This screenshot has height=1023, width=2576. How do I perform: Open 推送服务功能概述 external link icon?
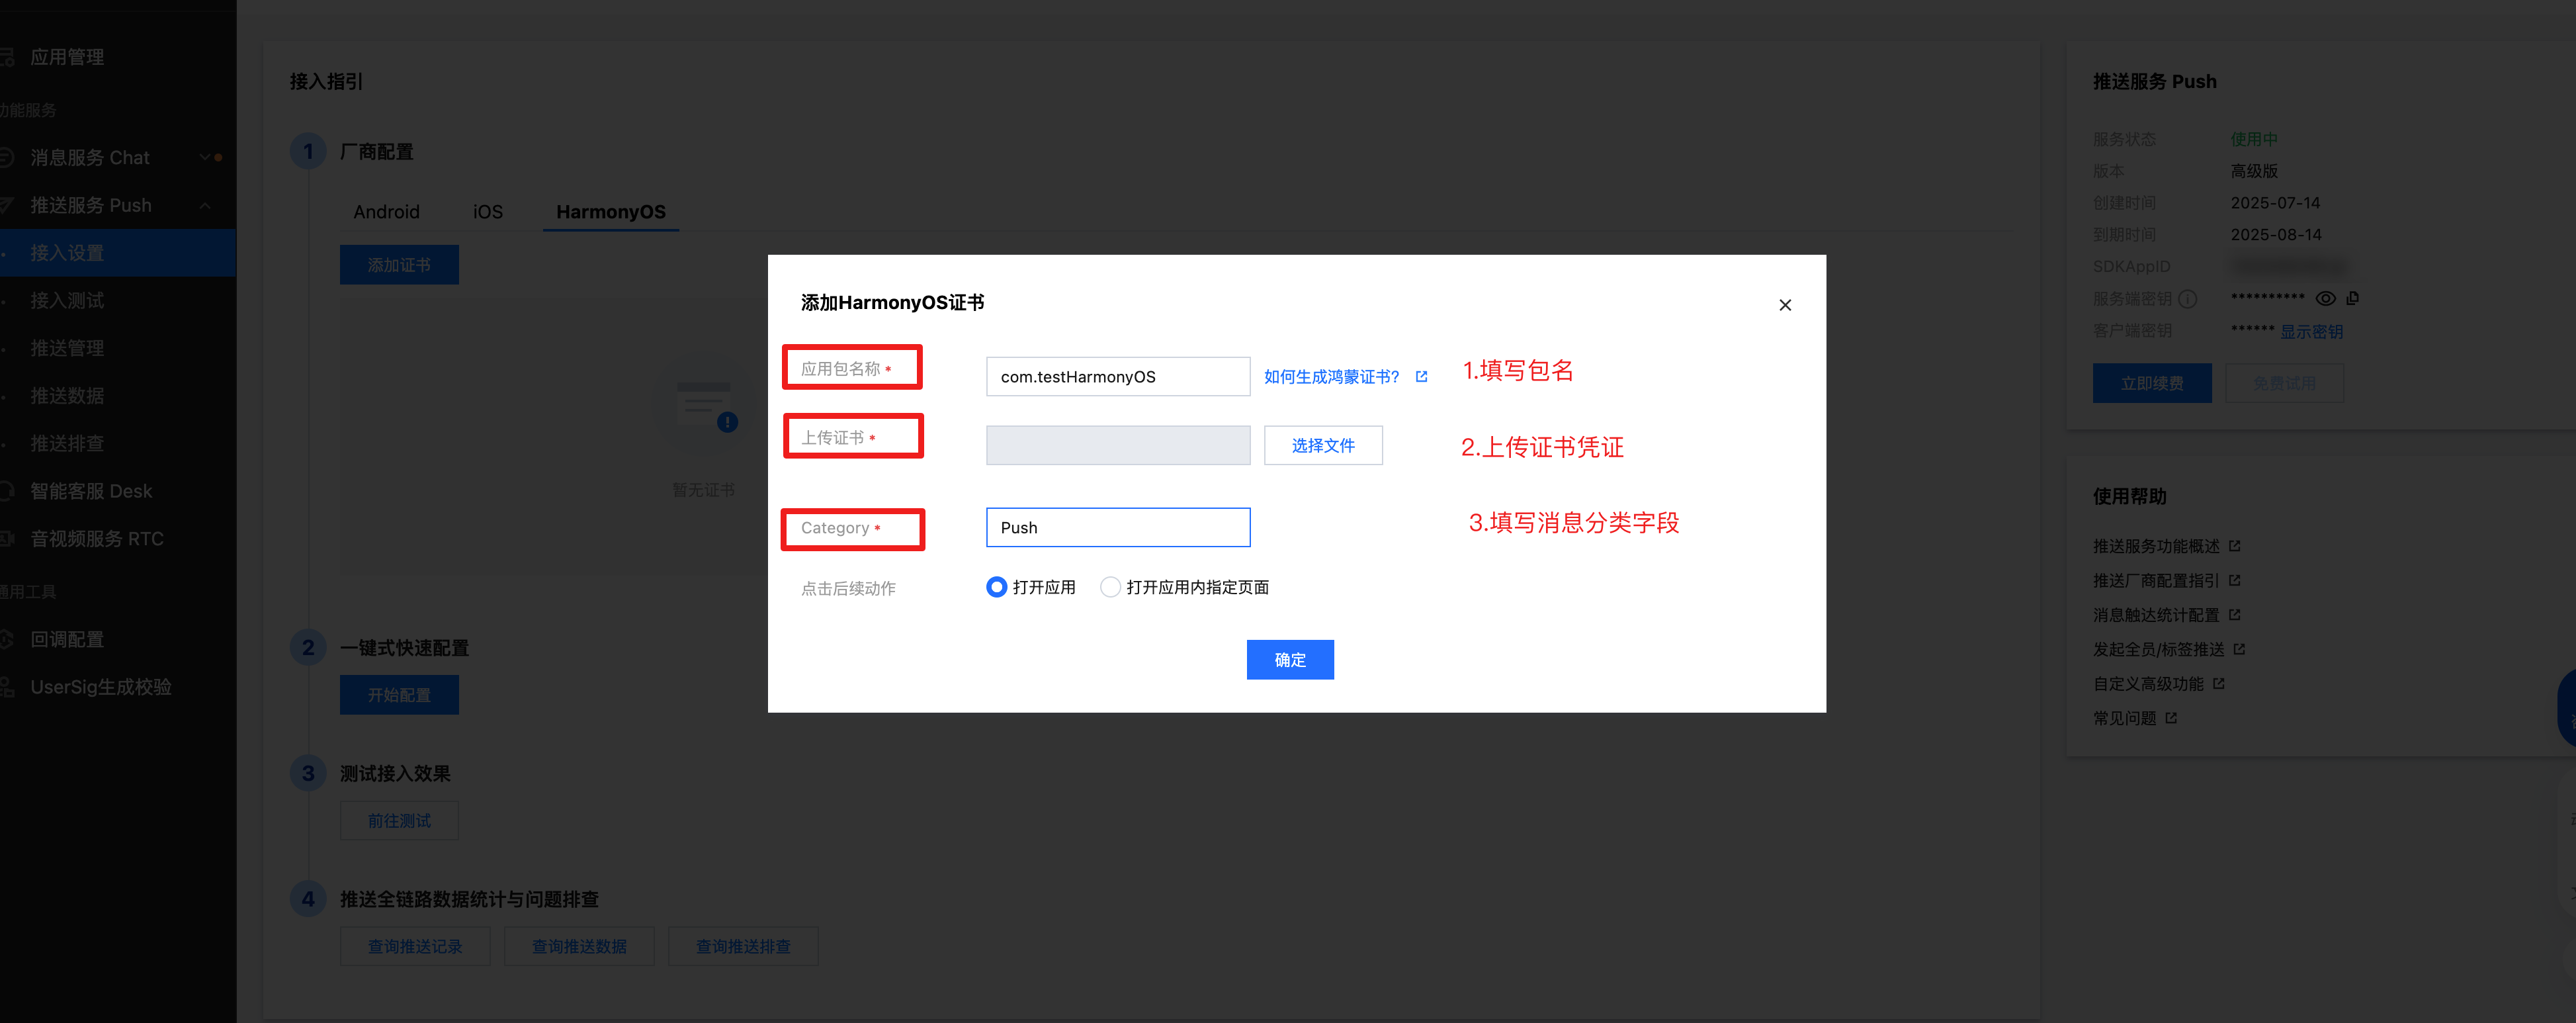click(2235, 546)
